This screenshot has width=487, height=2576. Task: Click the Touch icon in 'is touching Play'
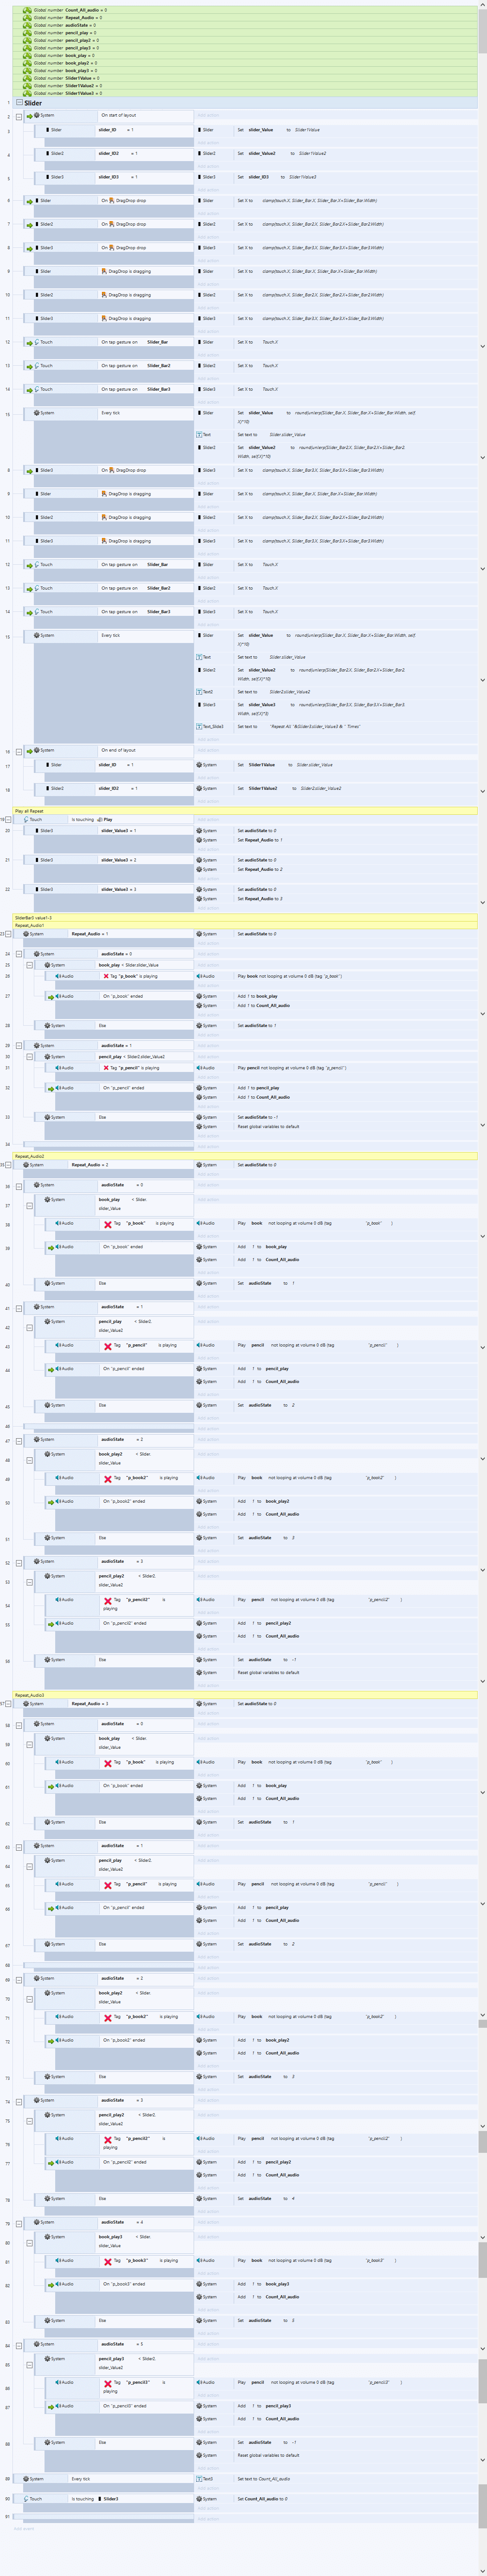pyautogui.click(x=26, y=819)
